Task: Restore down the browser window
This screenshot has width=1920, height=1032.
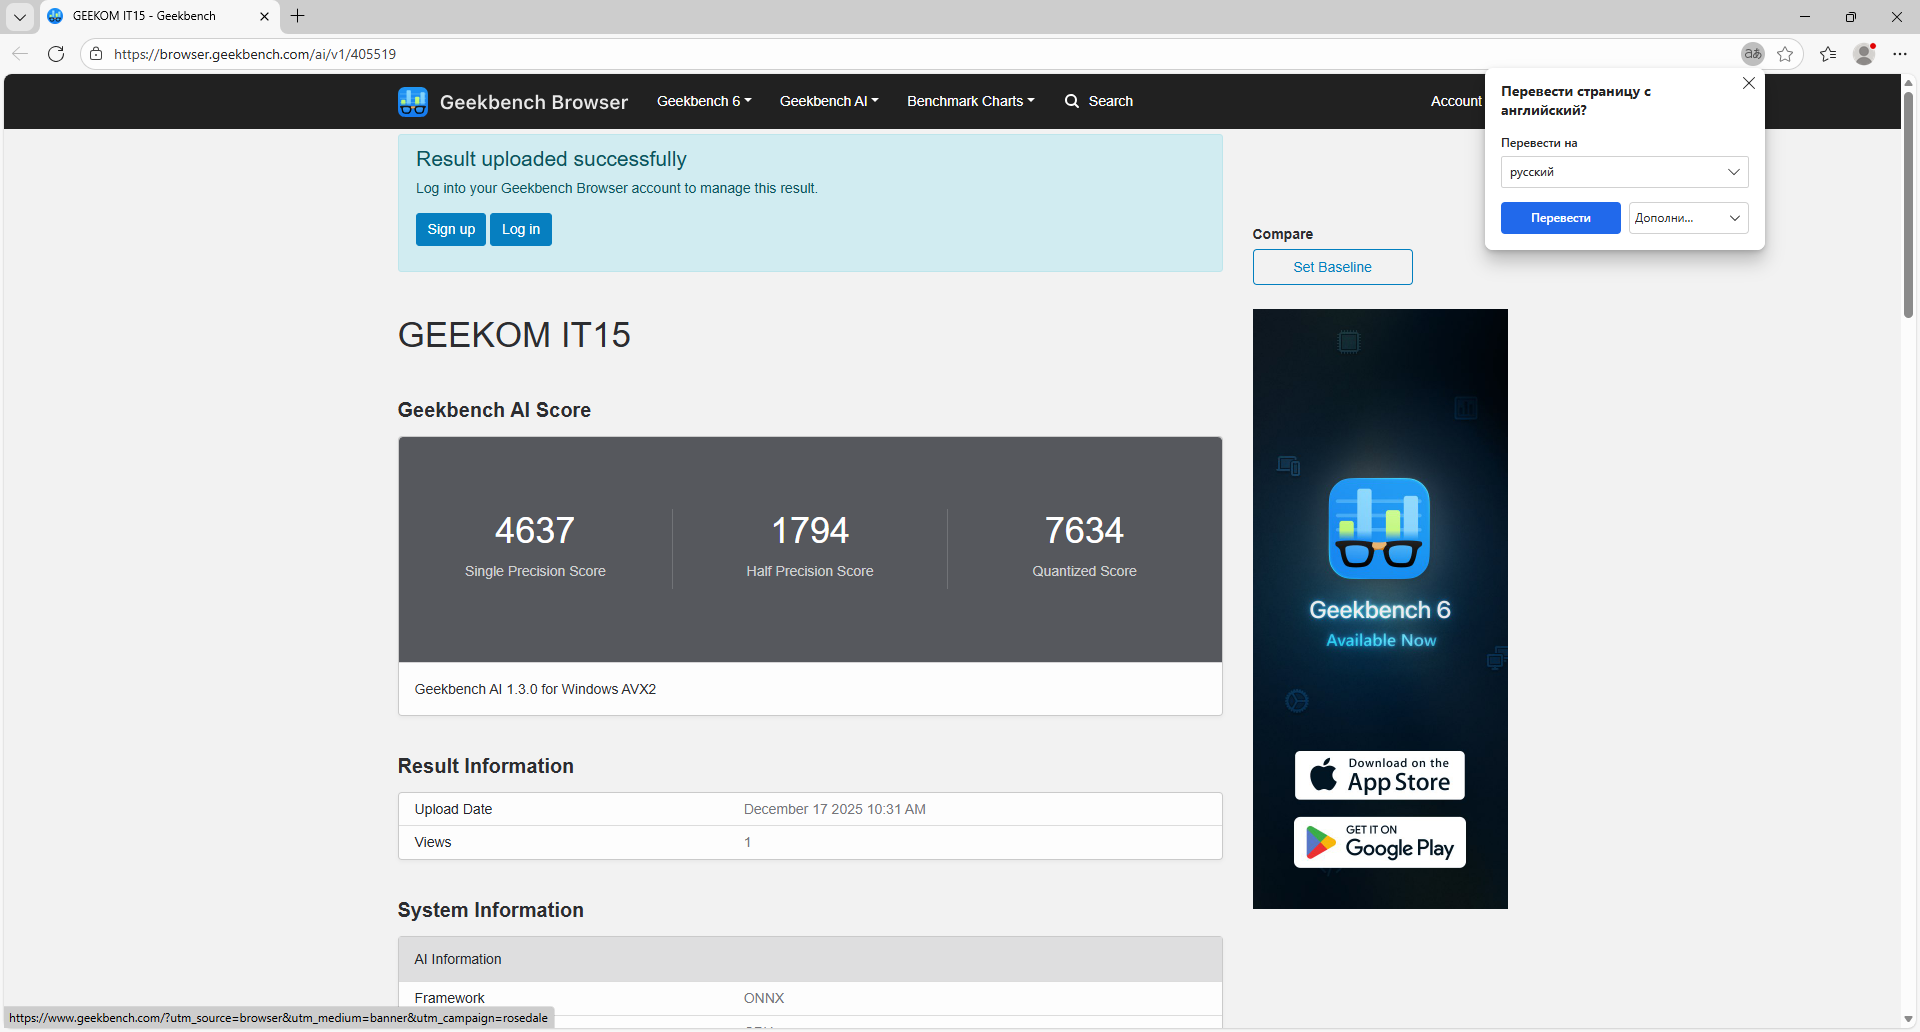Action: pyautogui.click(x=1851, y=16)
